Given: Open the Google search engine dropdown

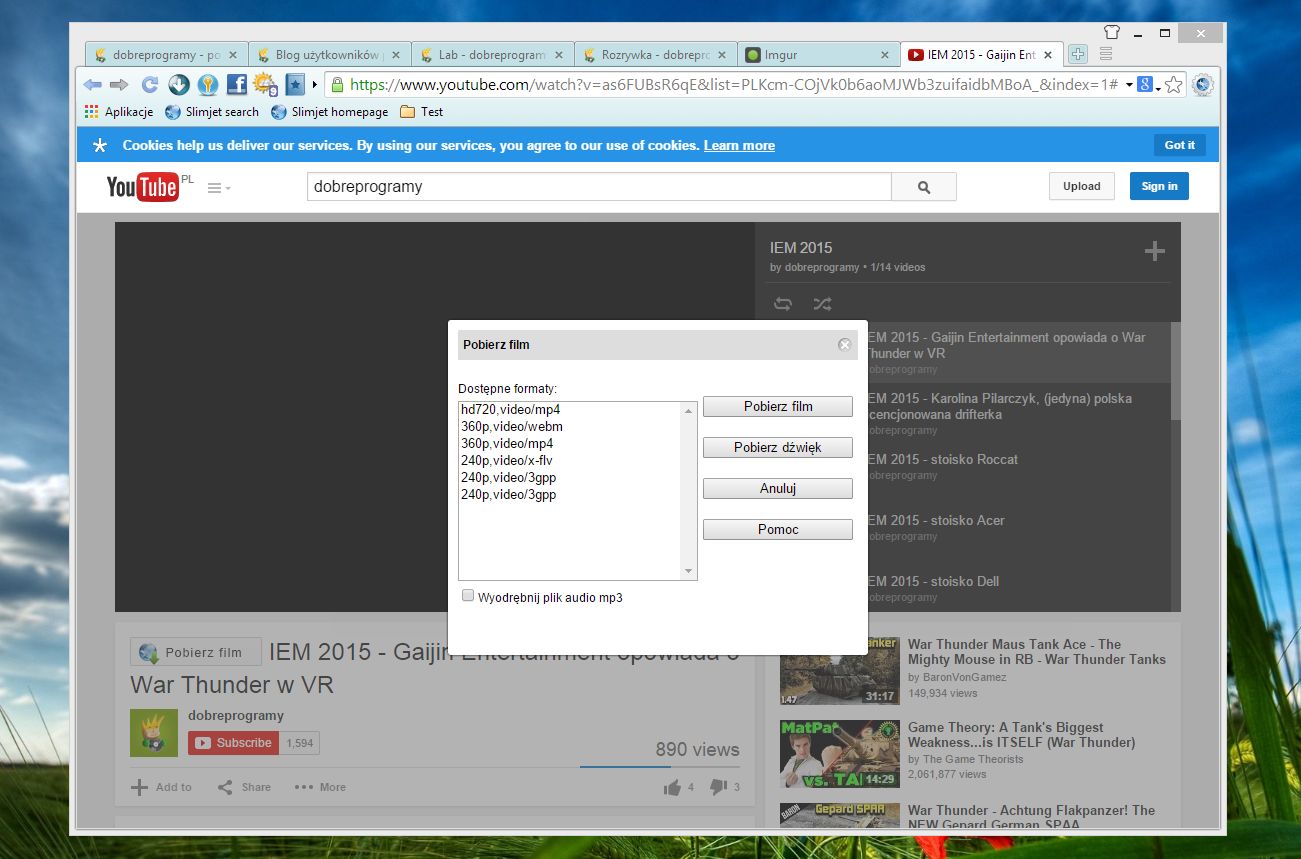Looking at the screenshot, I should pyautogui.click(x=1148, y=85).
